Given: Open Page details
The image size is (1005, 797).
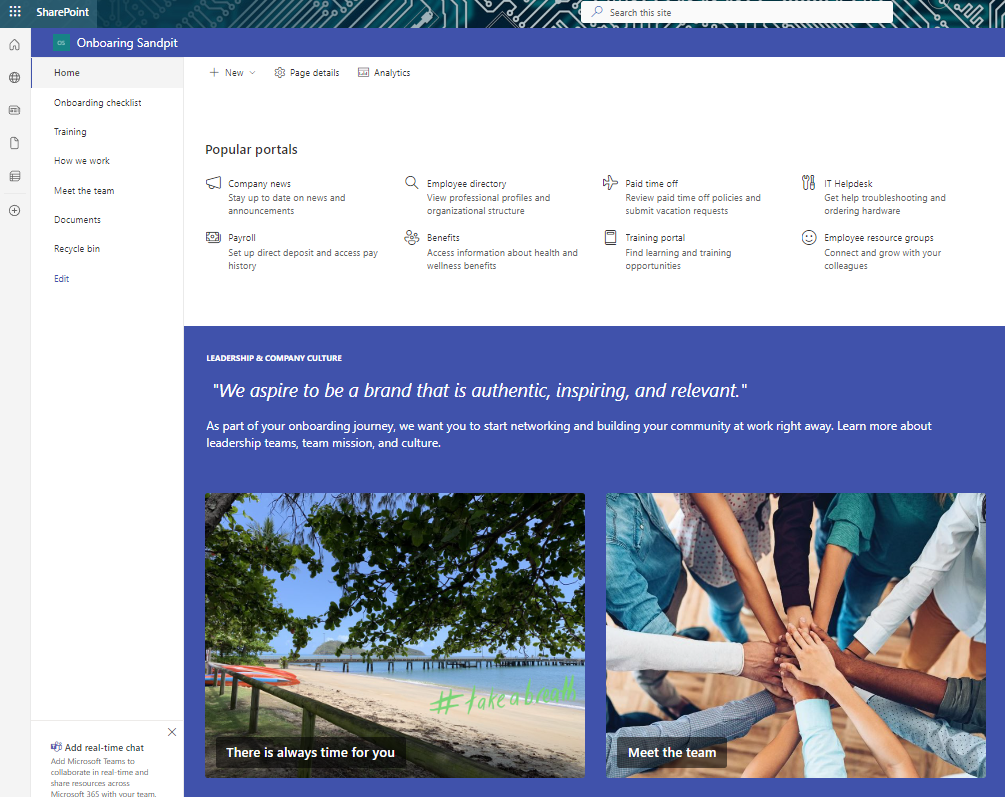Looking at the screenshot, I should click(x=306, y=72).
